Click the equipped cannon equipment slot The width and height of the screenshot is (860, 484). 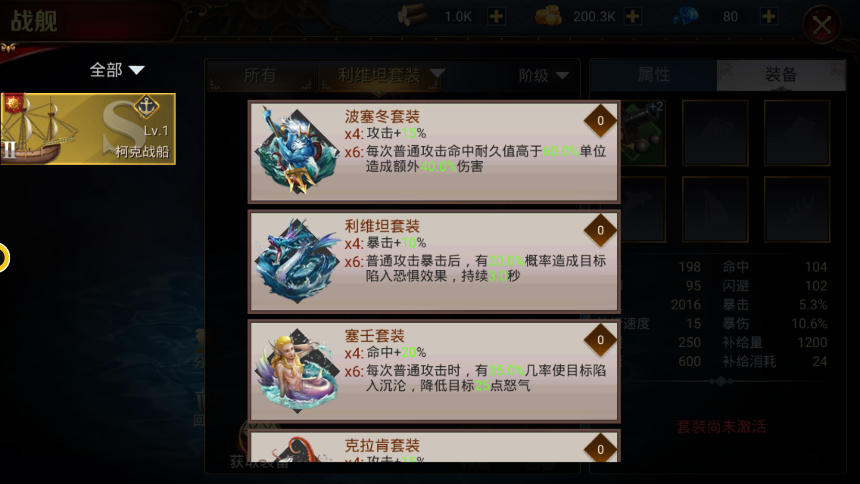[642, 133]
